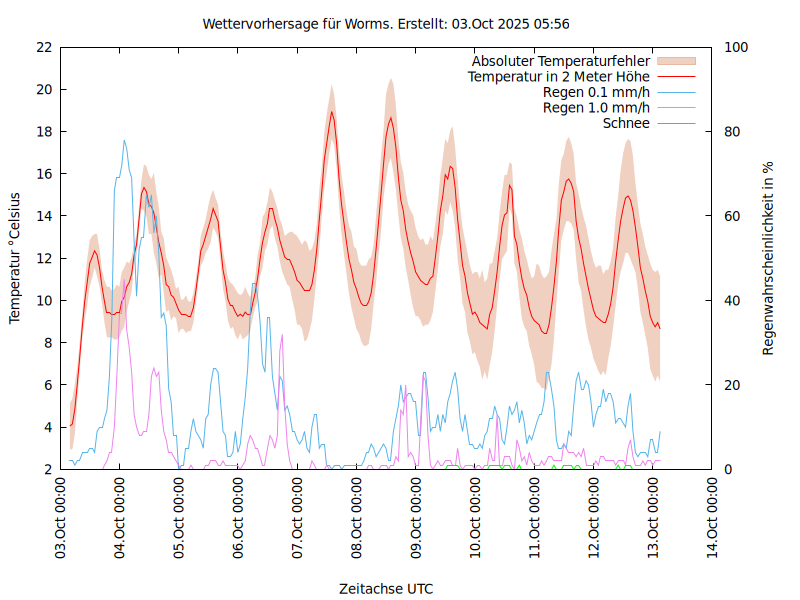Image resolution: width=800 pixels, height=600 pixels.
Task: Select the 'Regen 0.1 mm/h' legend entry
Action: click(x=596, y=92)
